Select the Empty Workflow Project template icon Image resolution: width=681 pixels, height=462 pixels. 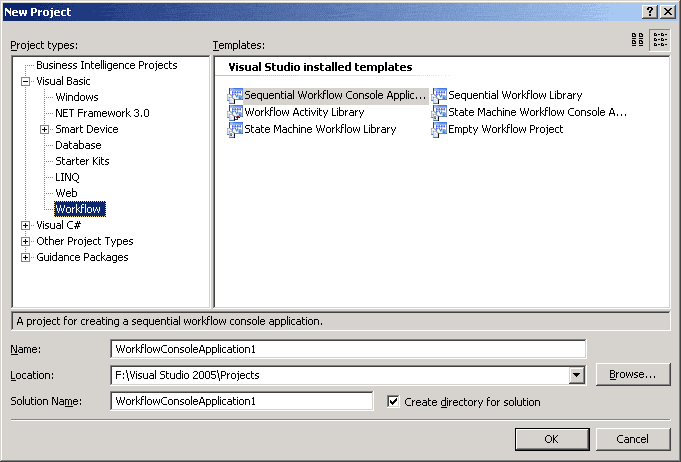pyautogui.click(x=440, y=129)
